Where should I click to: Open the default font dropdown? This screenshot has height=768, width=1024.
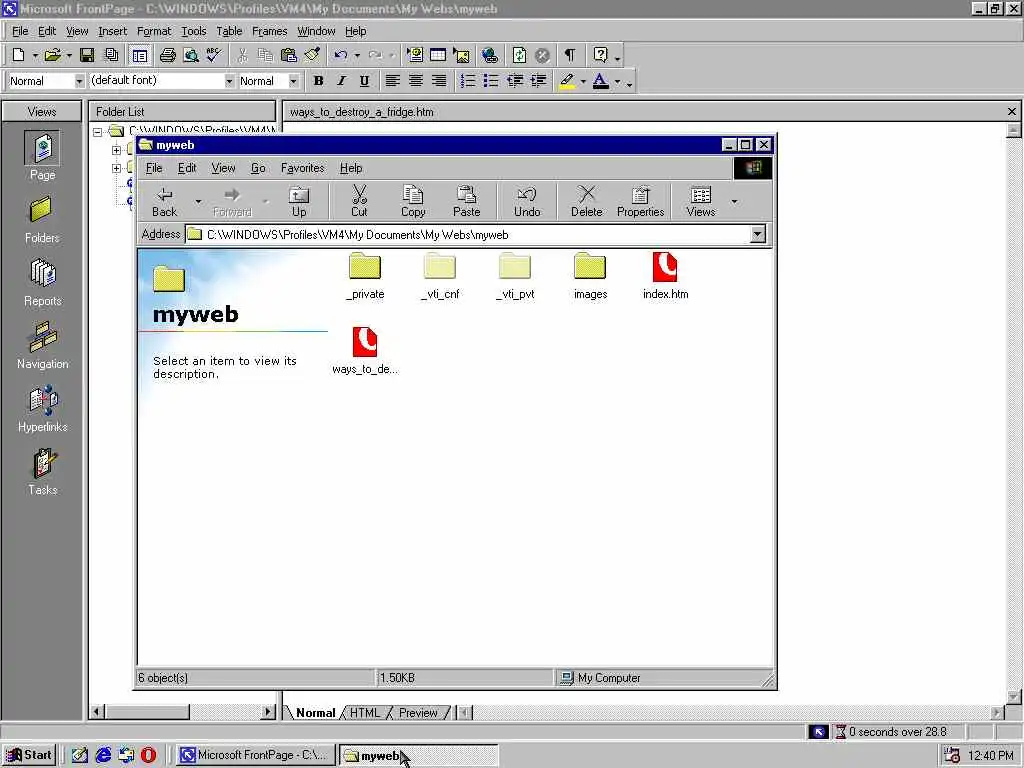click(229, 81)
